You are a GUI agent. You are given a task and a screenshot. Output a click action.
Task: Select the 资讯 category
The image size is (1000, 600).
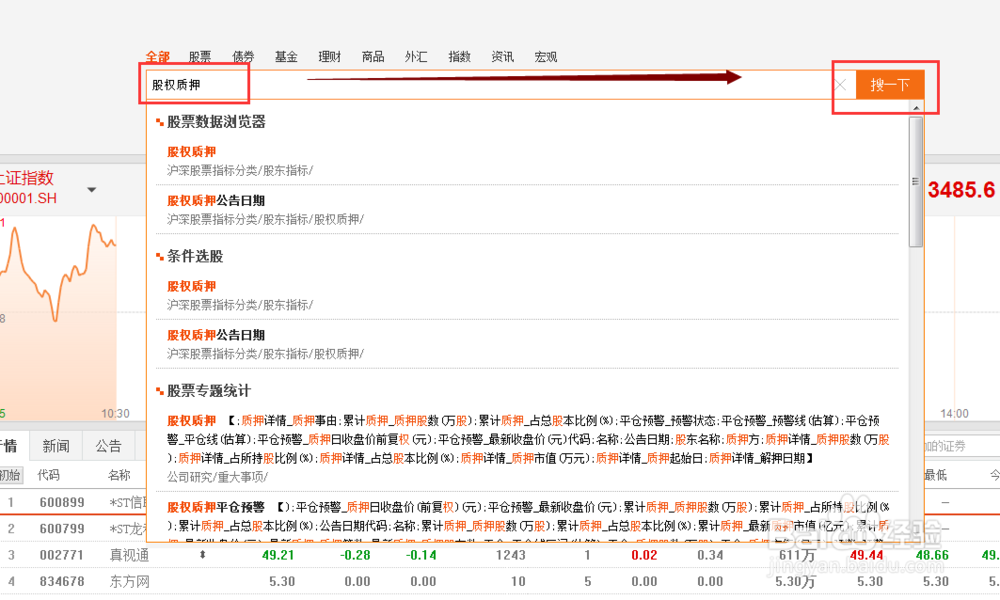coord(502,57)
